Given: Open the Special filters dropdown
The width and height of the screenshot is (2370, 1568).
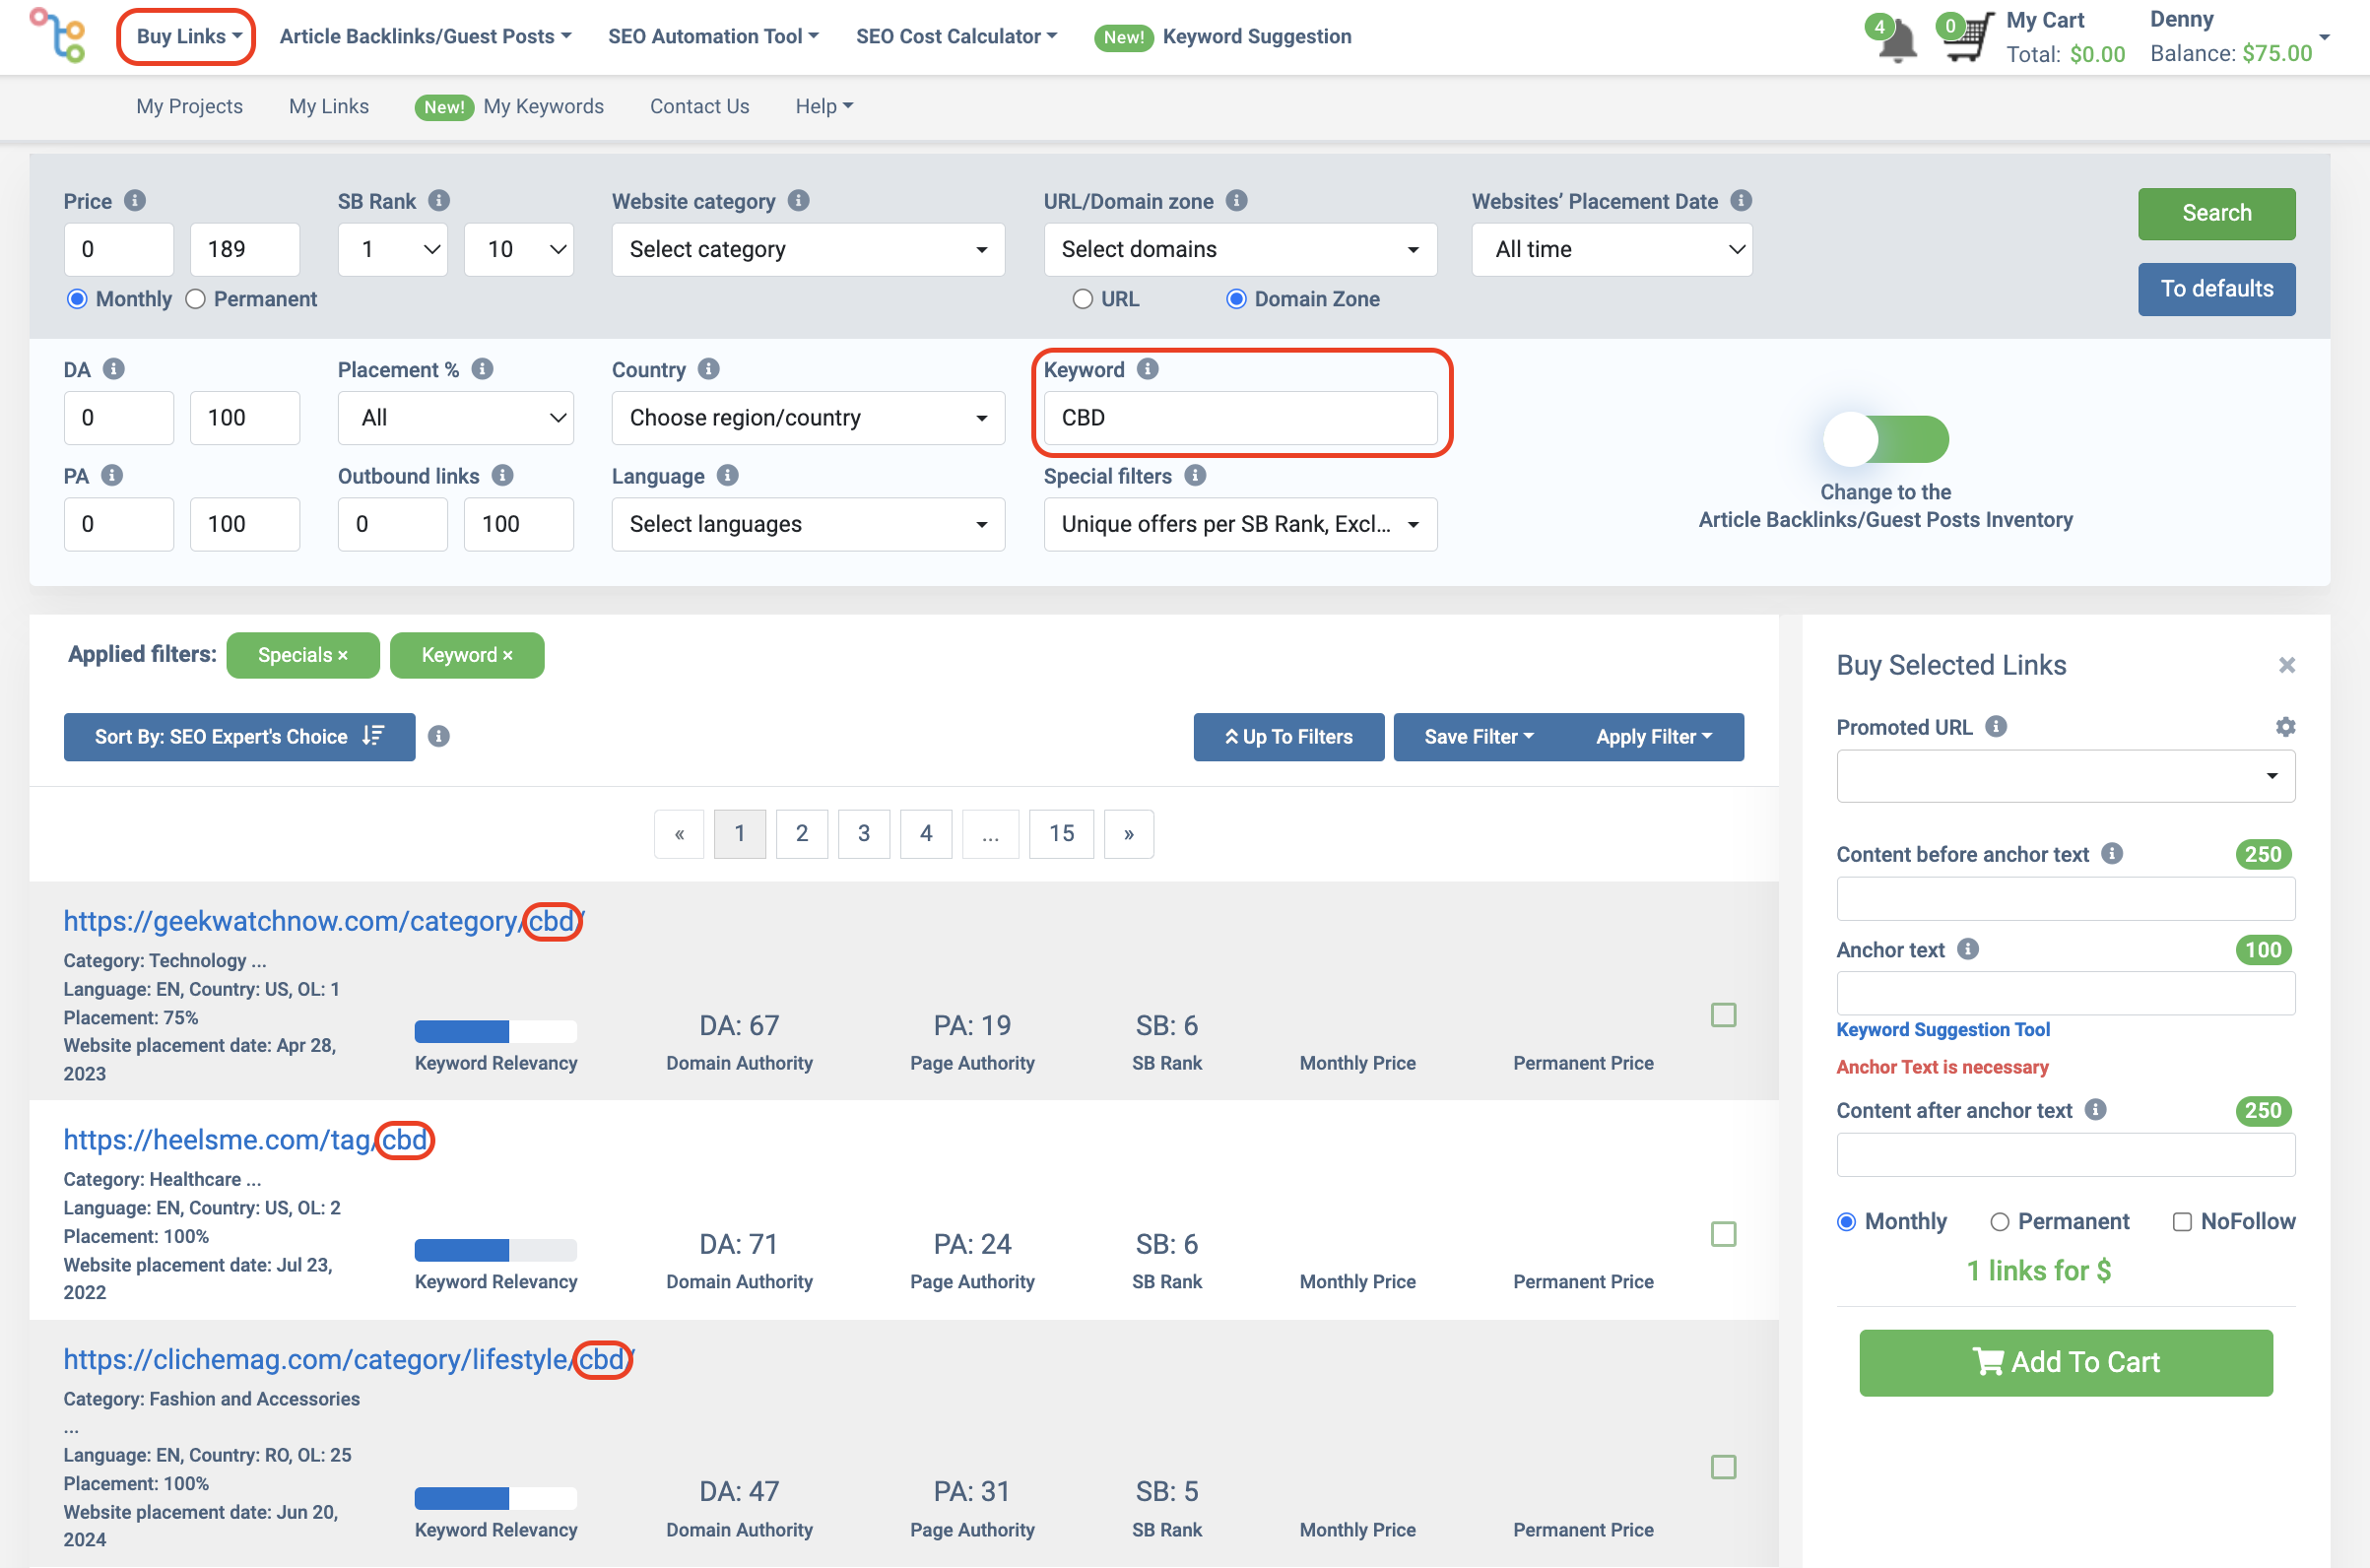Looking at the screenshot, I should point(1237,523).
